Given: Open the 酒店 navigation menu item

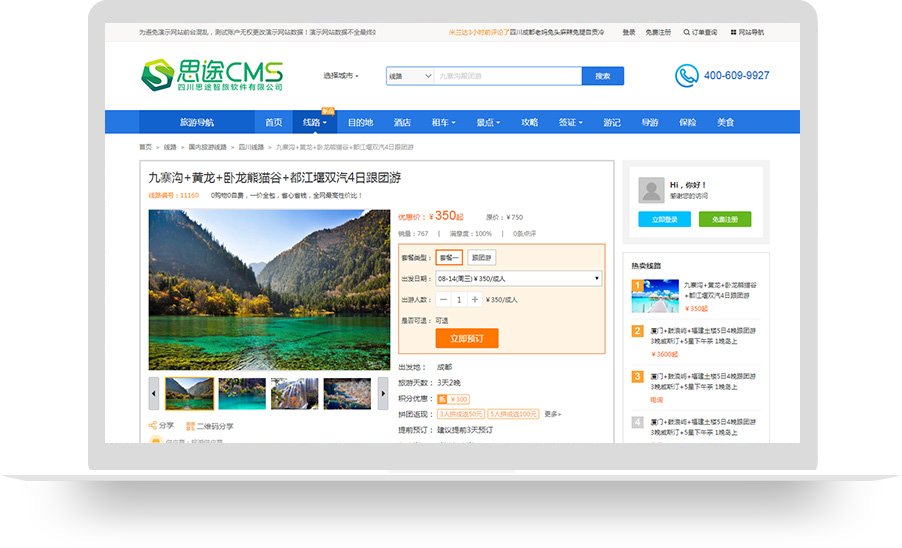Looking at the screenshot, I should pos(402,122).
